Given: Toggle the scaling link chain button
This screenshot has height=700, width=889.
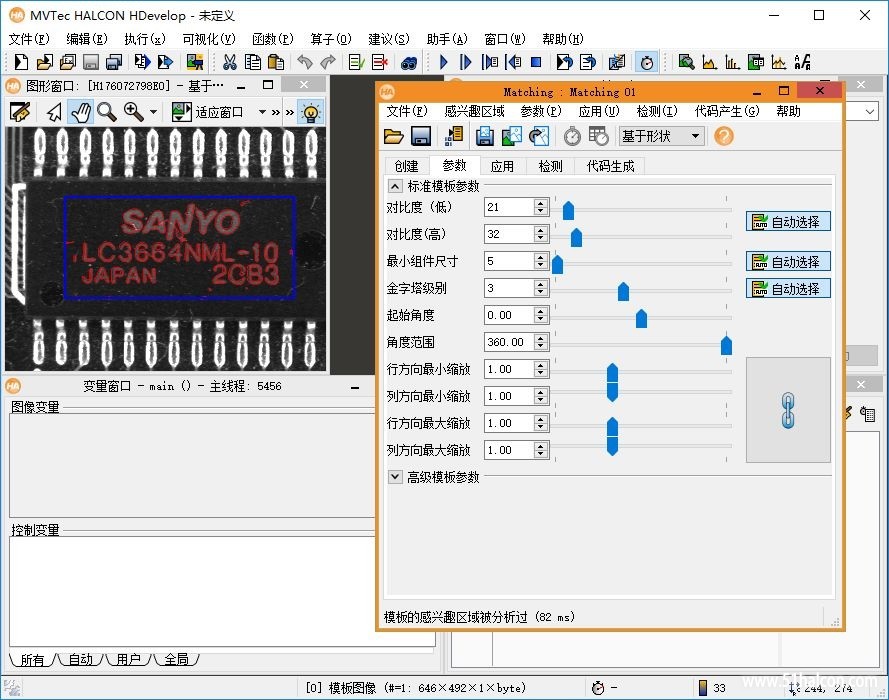Looking at the screenshot, I should 788,410.
